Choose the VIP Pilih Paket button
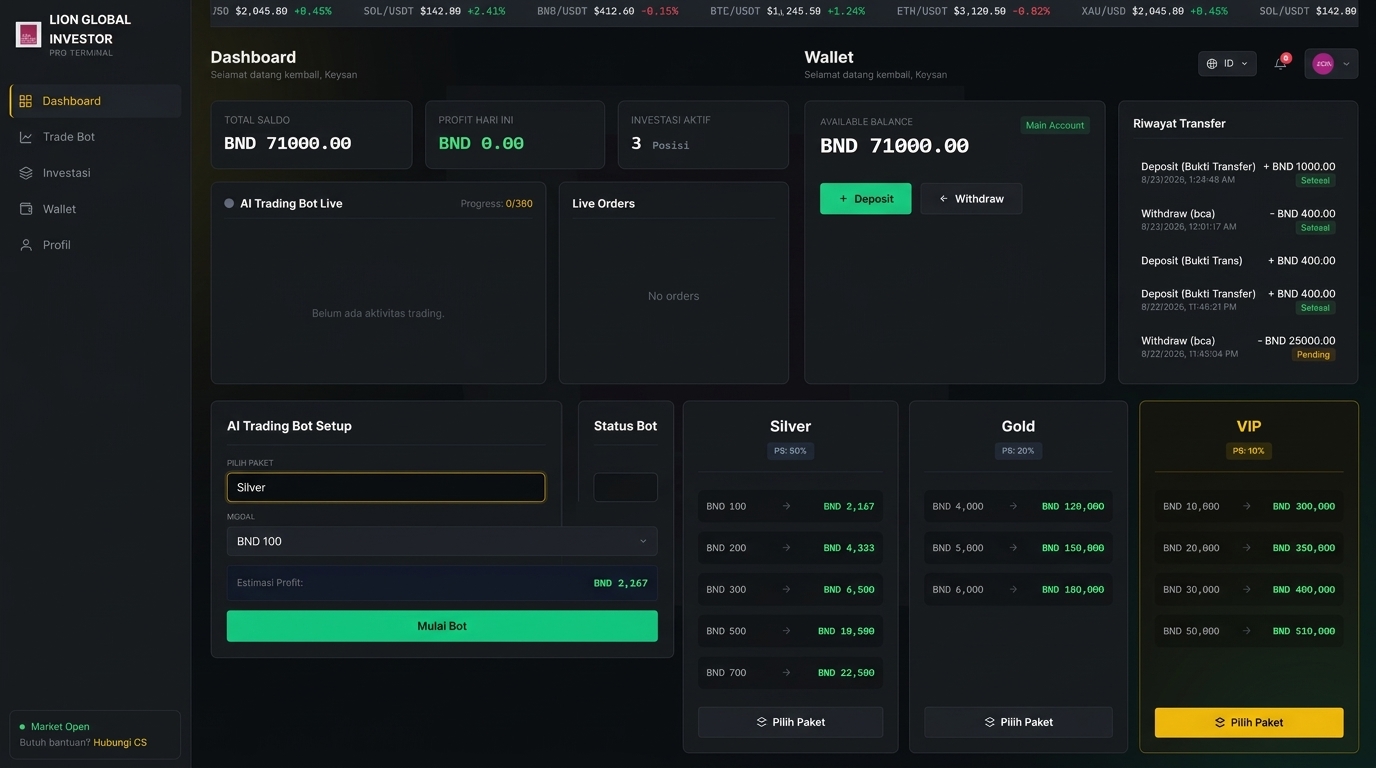Viewport: 1376px width, 768px height. [x=1249, y=722]
